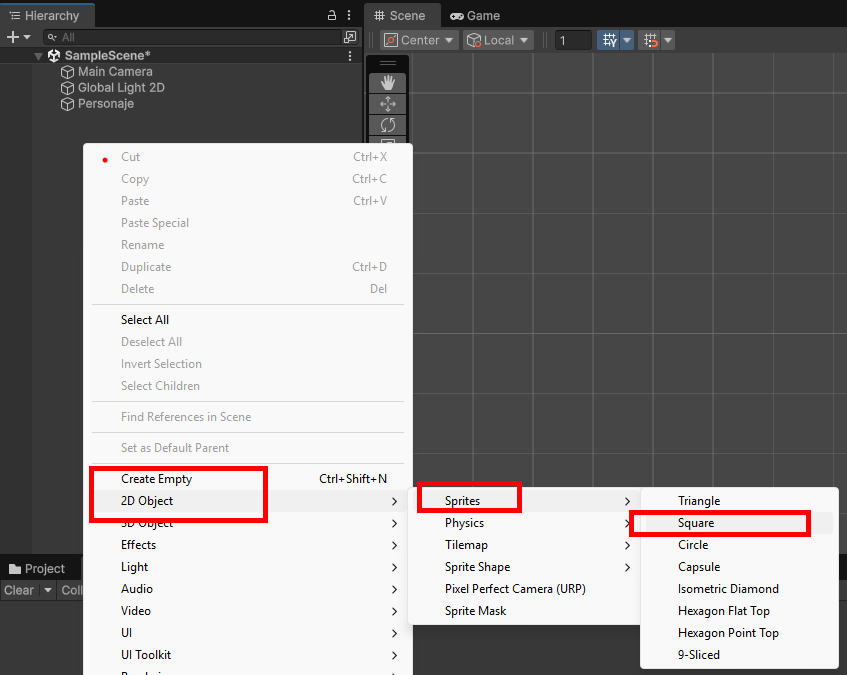
Task: Toggle grid visibility in Scene view
Action: tap(609, 40)
